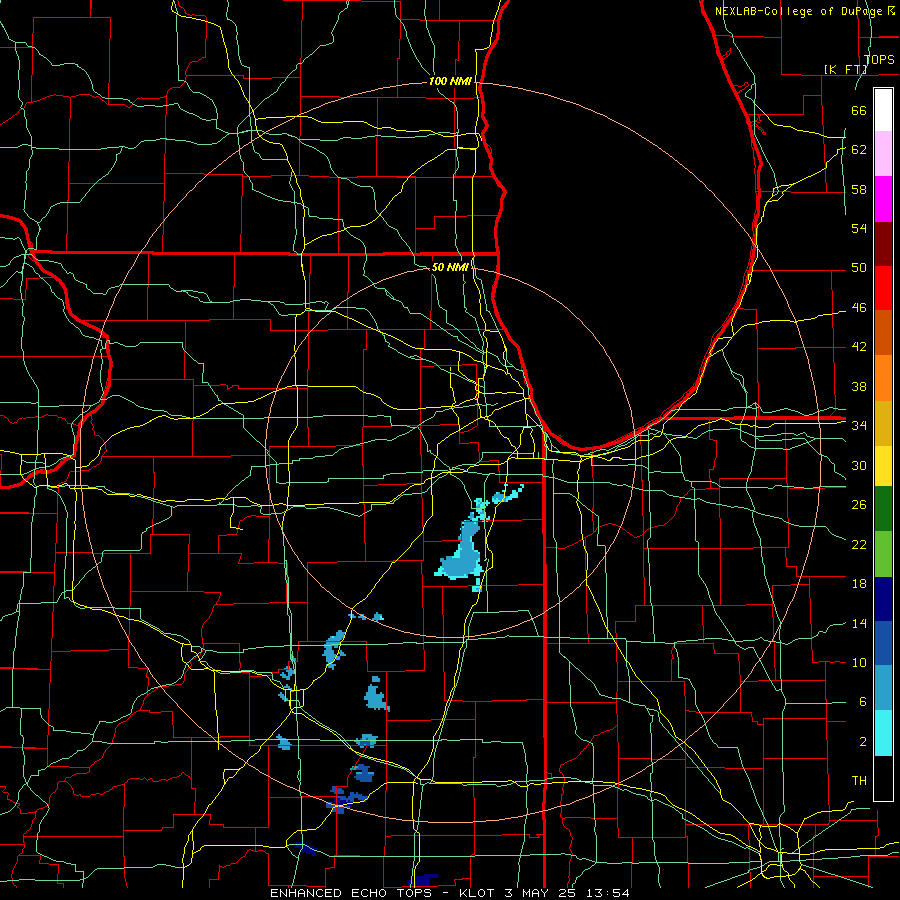Viewport: 900px width, 900px height.
Task: Click the dark orange 46 kft legend swatch
Action: (883, 332)
